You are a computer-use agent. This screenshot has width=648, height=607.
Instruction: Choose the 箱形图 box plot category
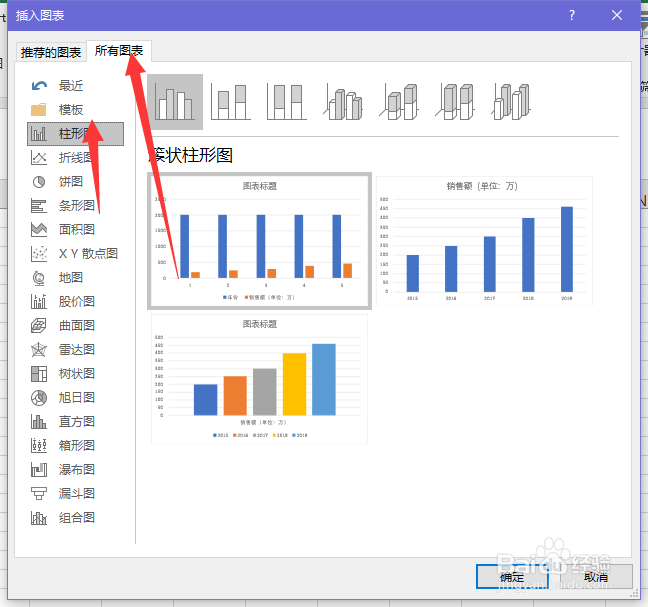pyautogui.click(x=75, y=445)
